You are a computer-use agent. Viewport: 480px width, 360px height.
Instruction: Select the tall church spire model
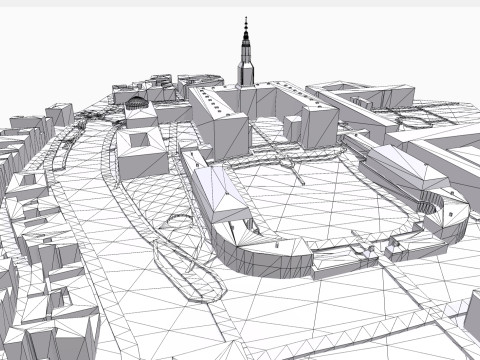[x=246, y=52]
